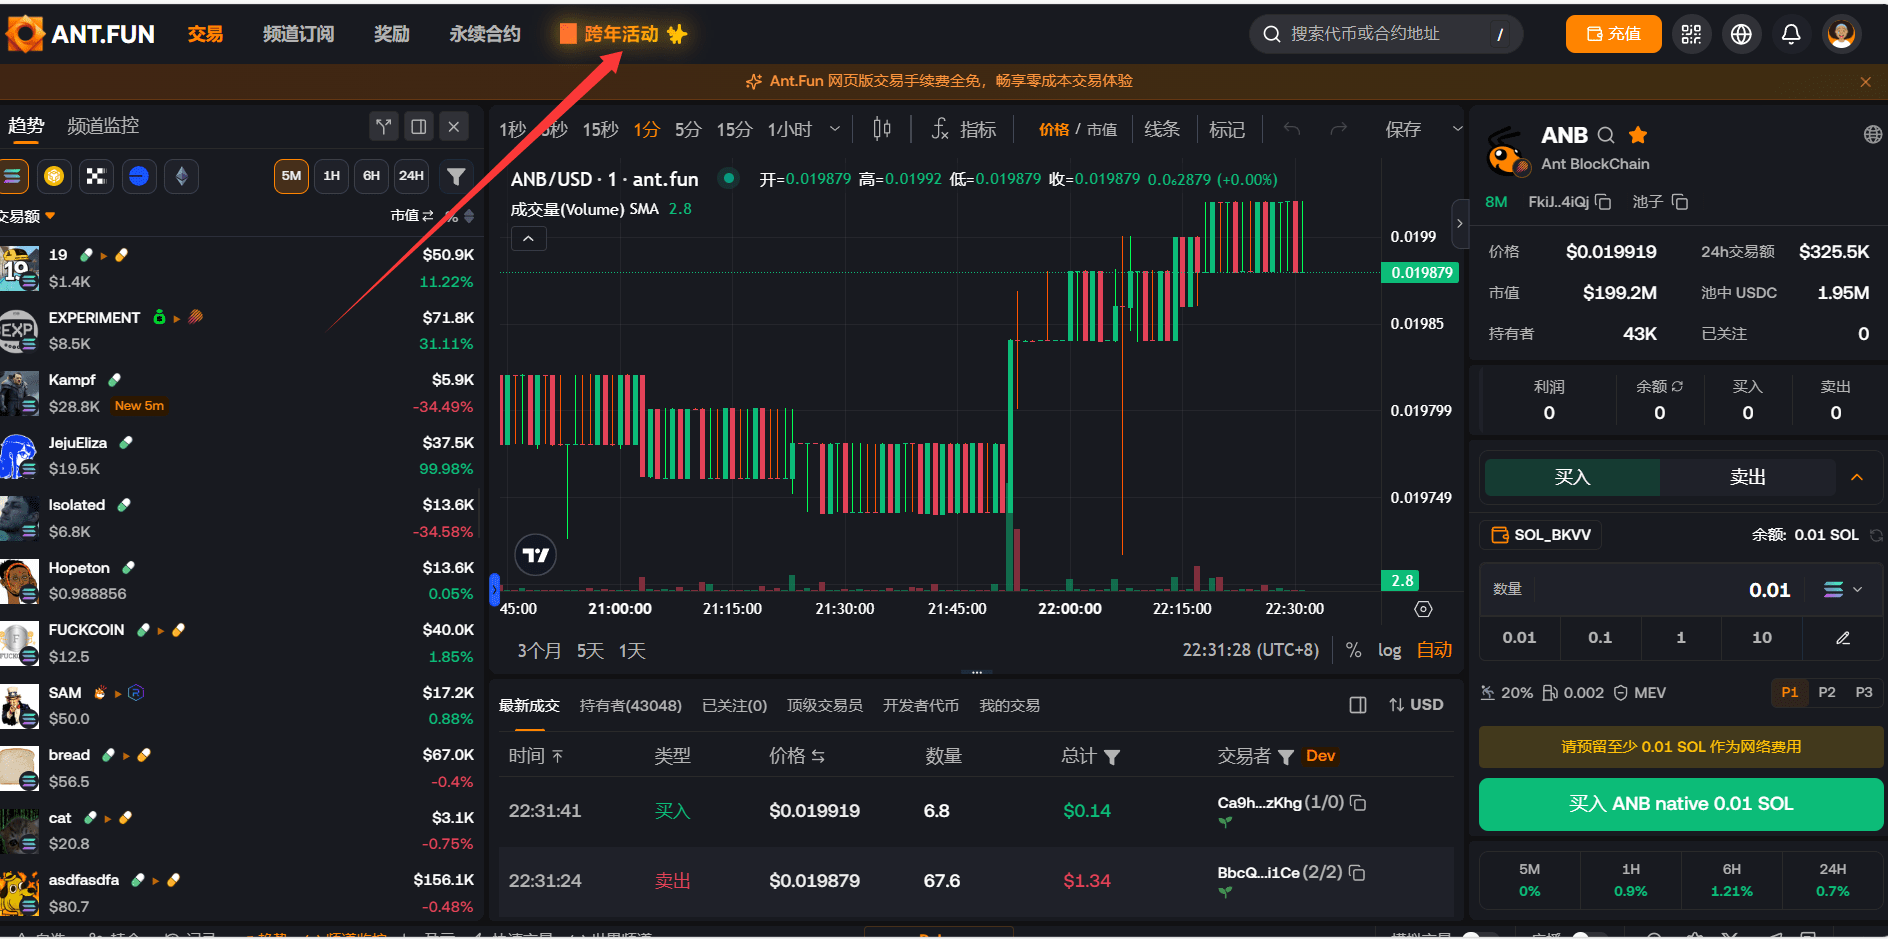Click the chart redo arrow
Image resolution: width=1888 pixels, height=939 pixels.
pyautogui.click(x=1339, y=129)
